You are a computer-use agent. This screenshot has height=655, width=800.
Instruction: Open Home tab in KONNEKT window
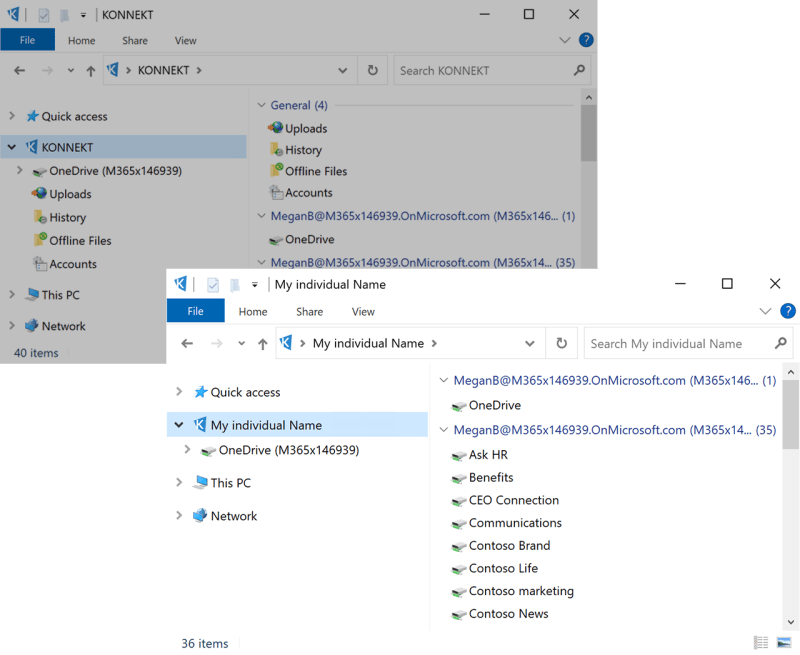tap(82, 40)
